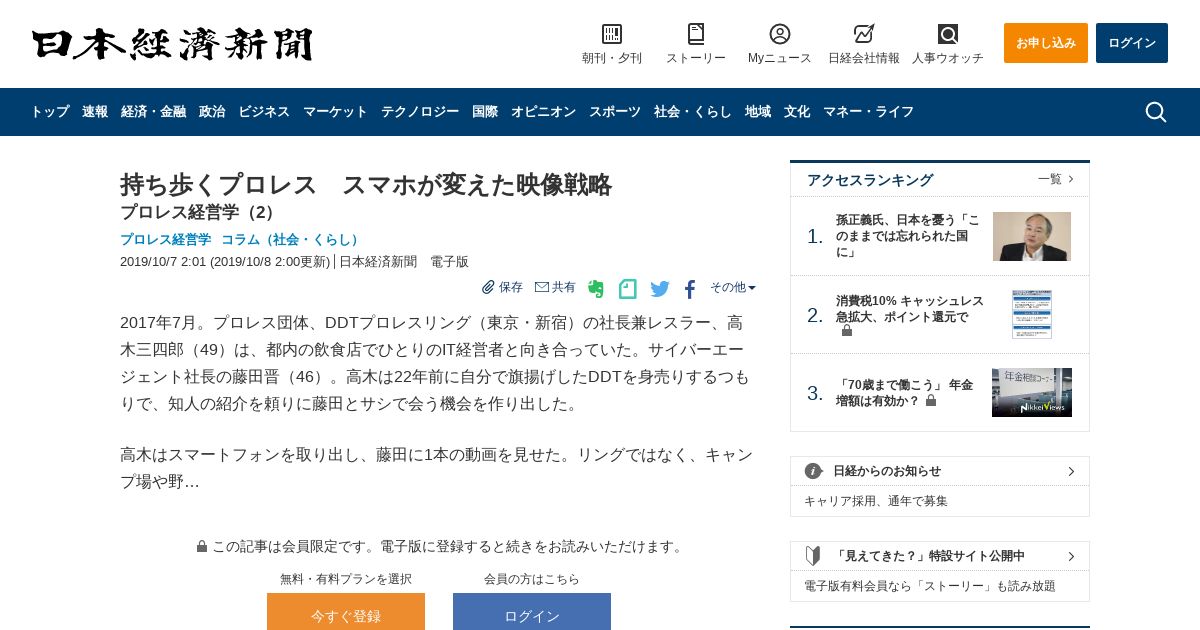Open the 経済・金融 section
1200x630 pixels.
[x=153, y=112]
